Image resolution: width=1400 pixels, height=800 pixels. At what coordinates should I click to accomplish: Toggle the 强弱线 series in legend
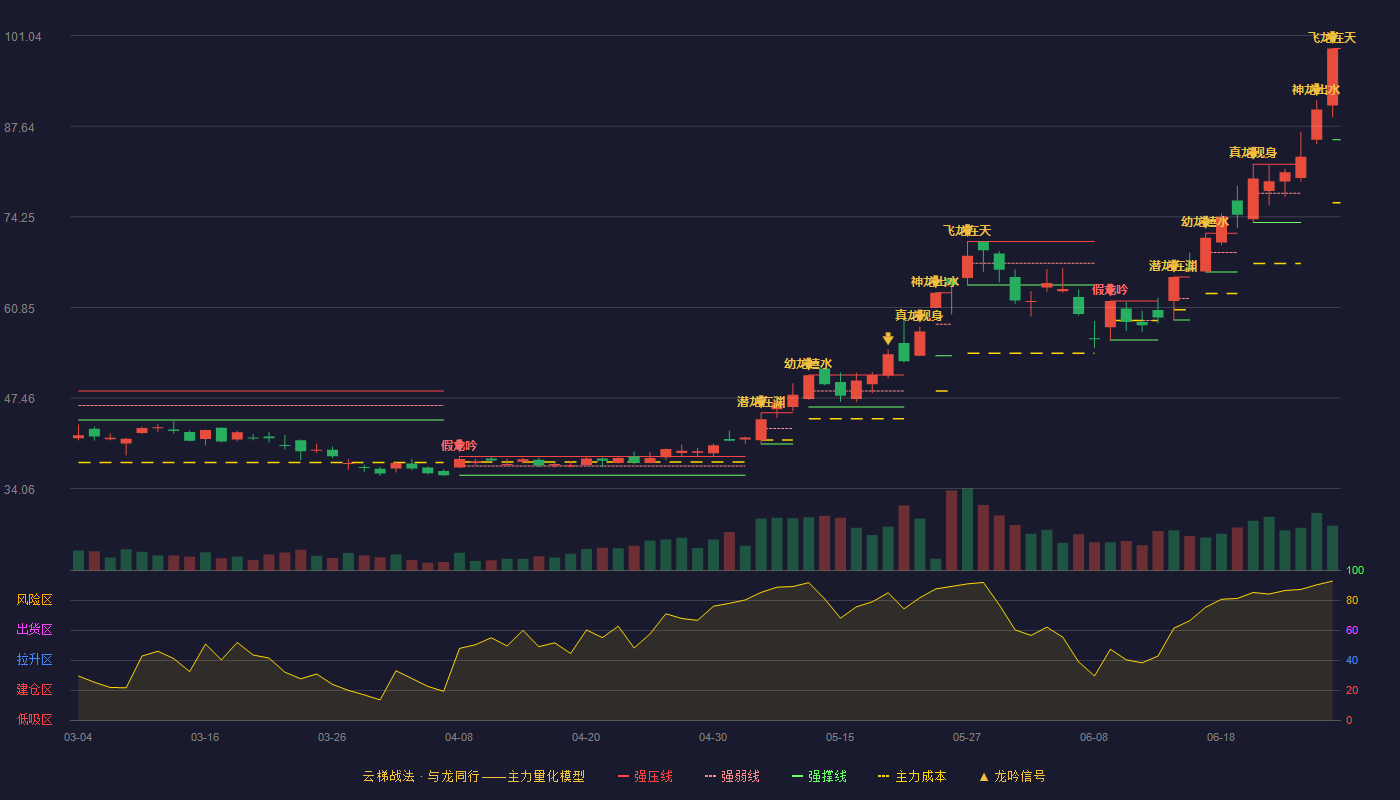[x=740, y=776]
